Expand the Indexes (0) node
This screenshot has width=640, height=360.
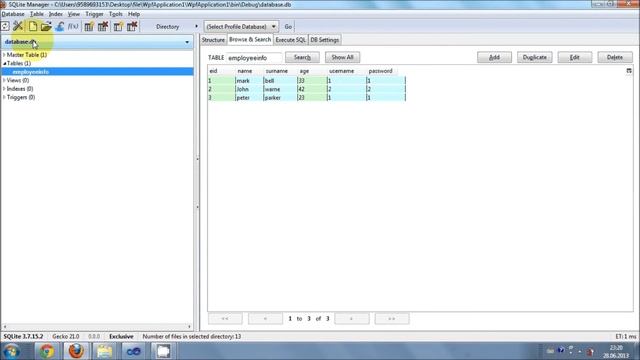point(4,89)
